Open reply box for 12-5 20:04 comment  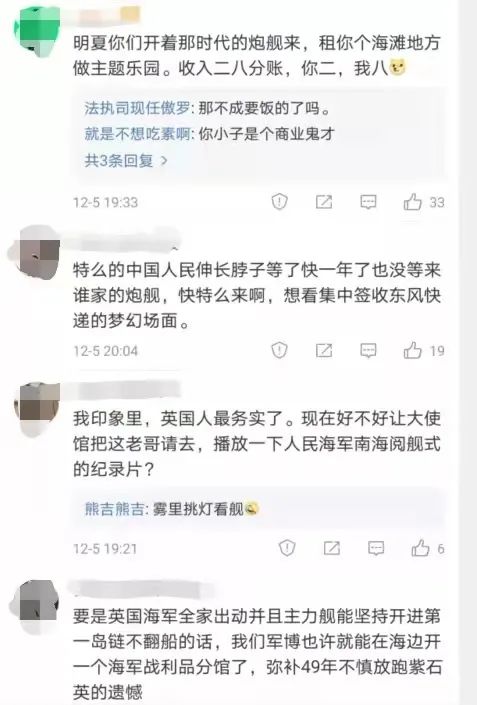pos(368,350)
